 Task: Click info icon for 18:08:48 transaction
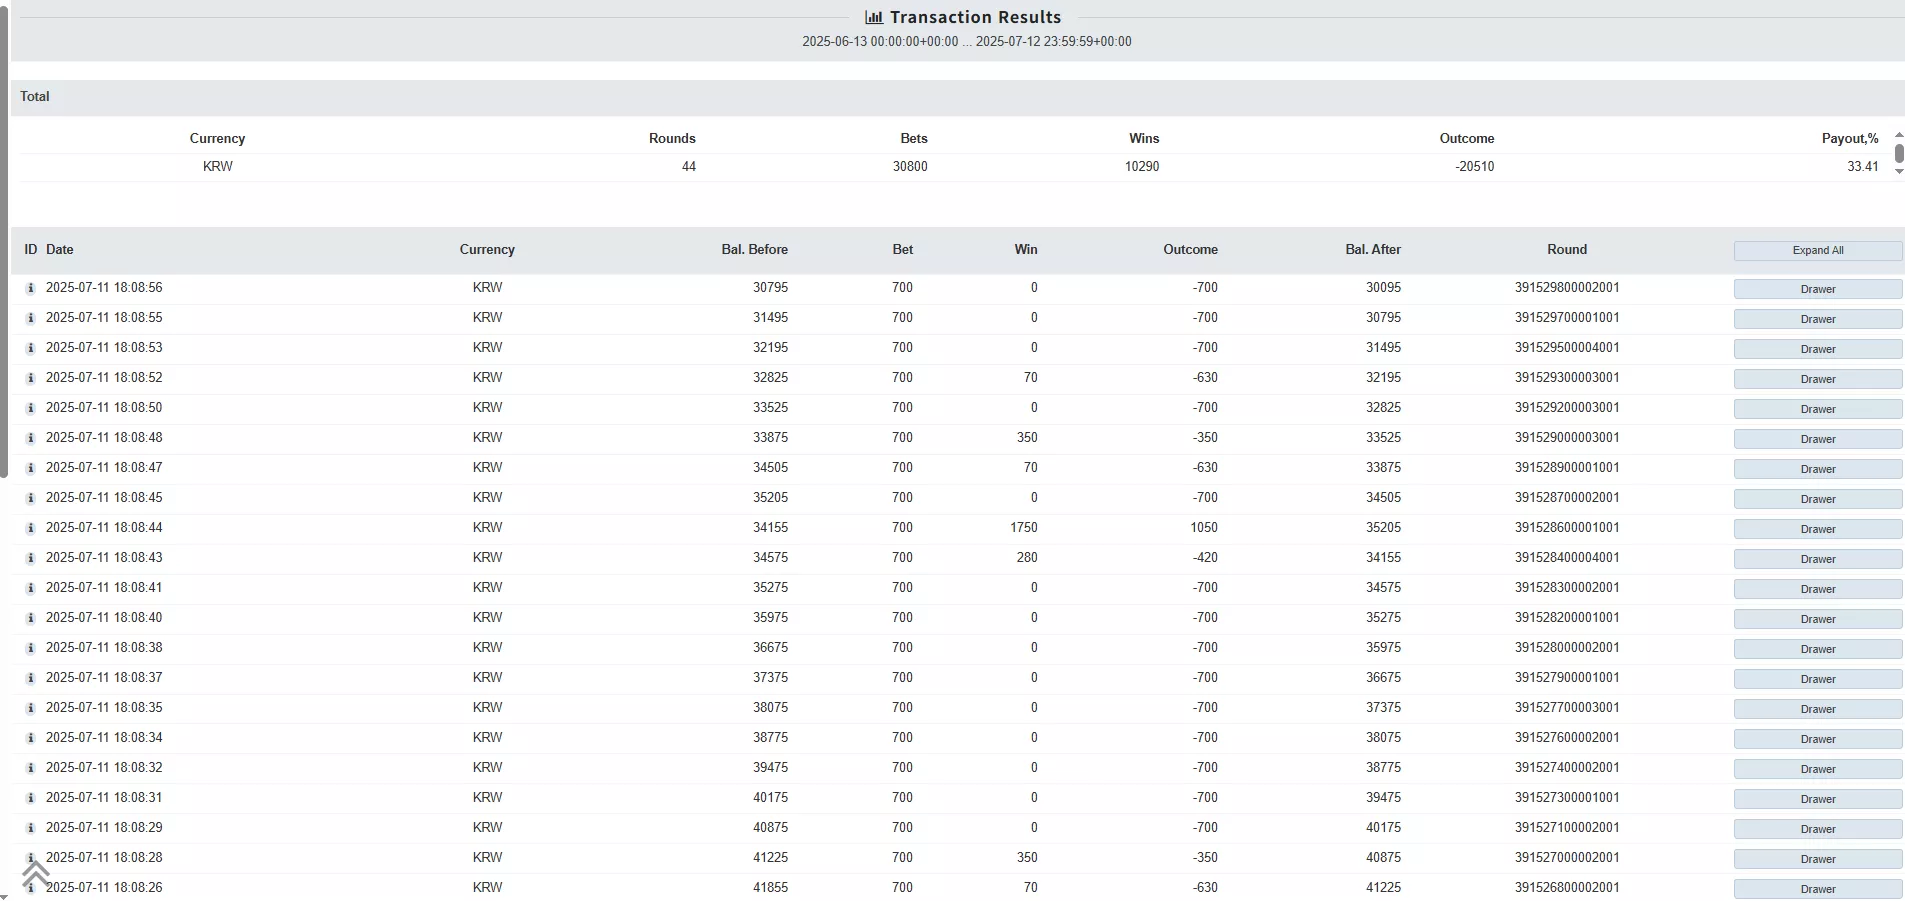(31, 438)
